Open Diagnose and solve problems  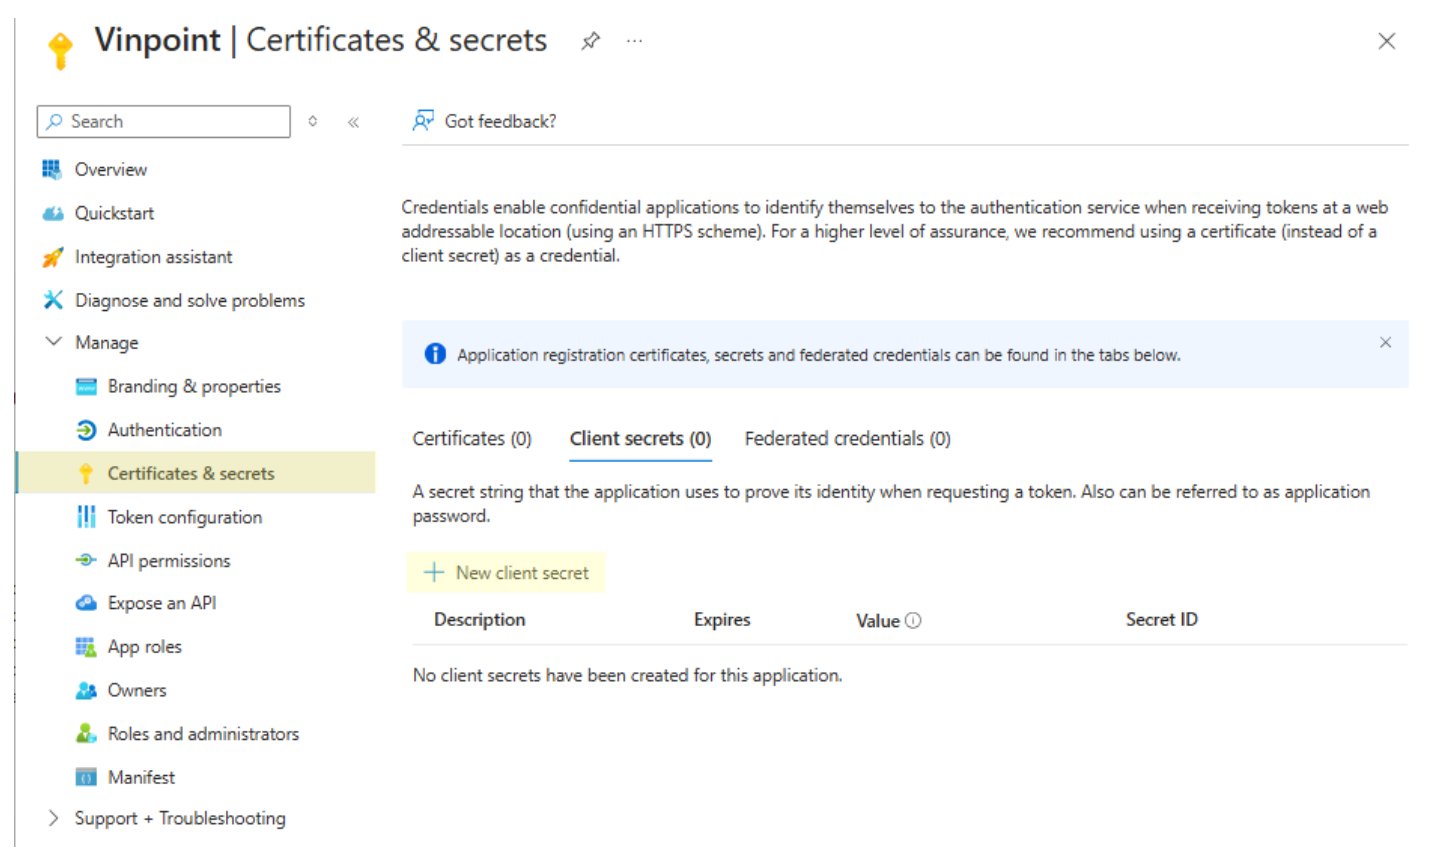click(190, 300)
